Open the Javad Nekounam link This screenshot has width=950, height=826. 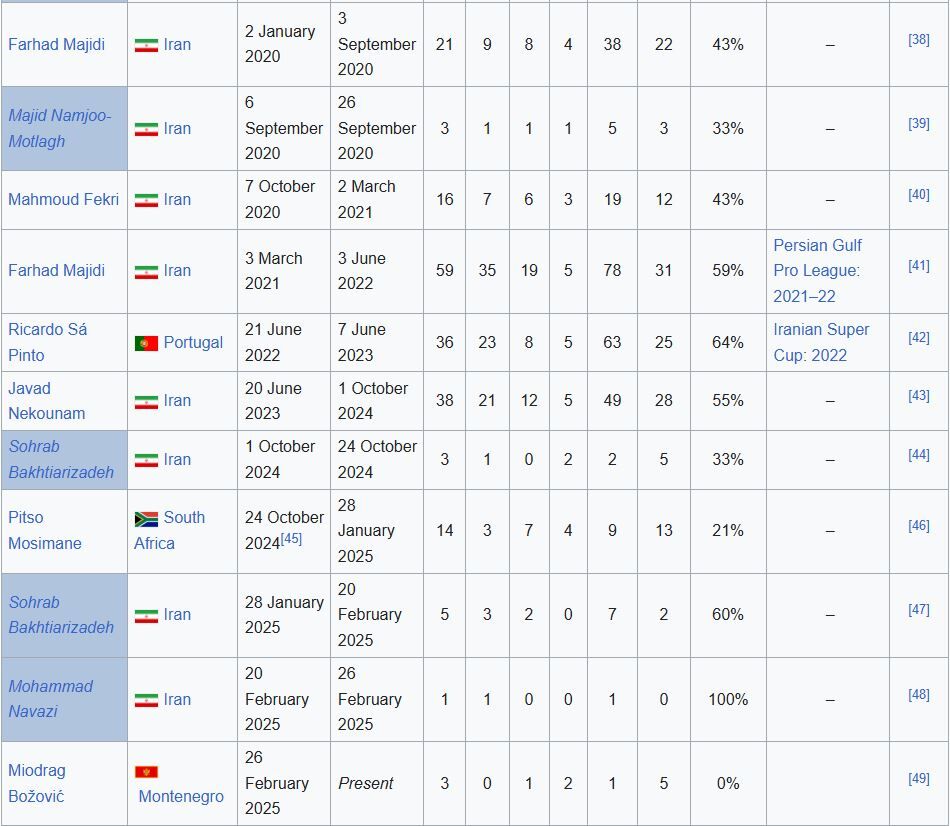coord(46,400)
